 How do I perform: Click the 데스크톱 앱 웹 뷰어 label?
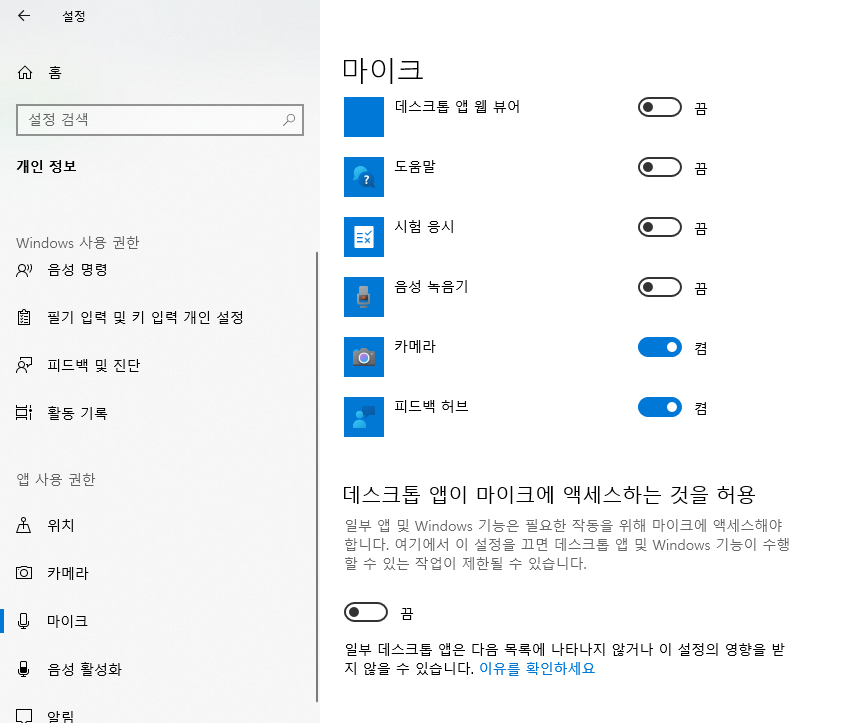point(457,106)
